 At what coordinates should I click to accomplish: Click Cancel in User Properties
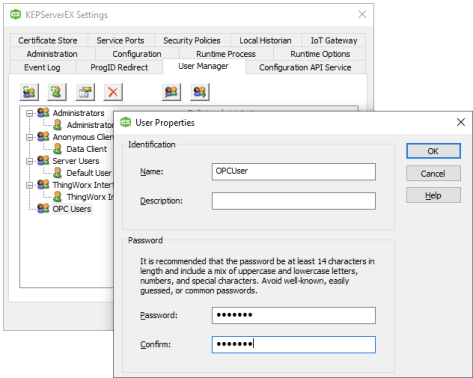(x=433, y=173)
